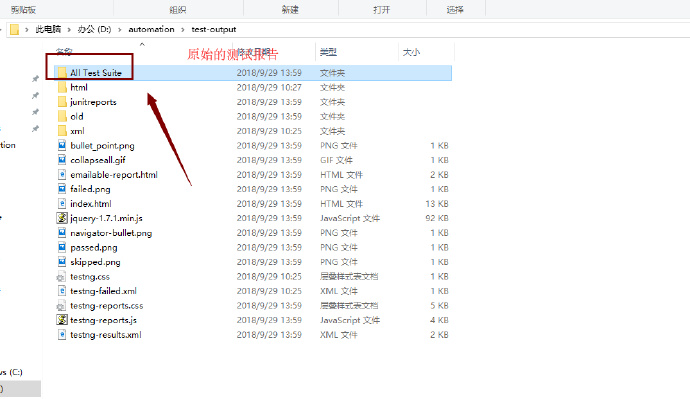Open the 选择 ribbon group
This screenshot has width=690, height=399.
pyautogui.click(x=455, y=10)
